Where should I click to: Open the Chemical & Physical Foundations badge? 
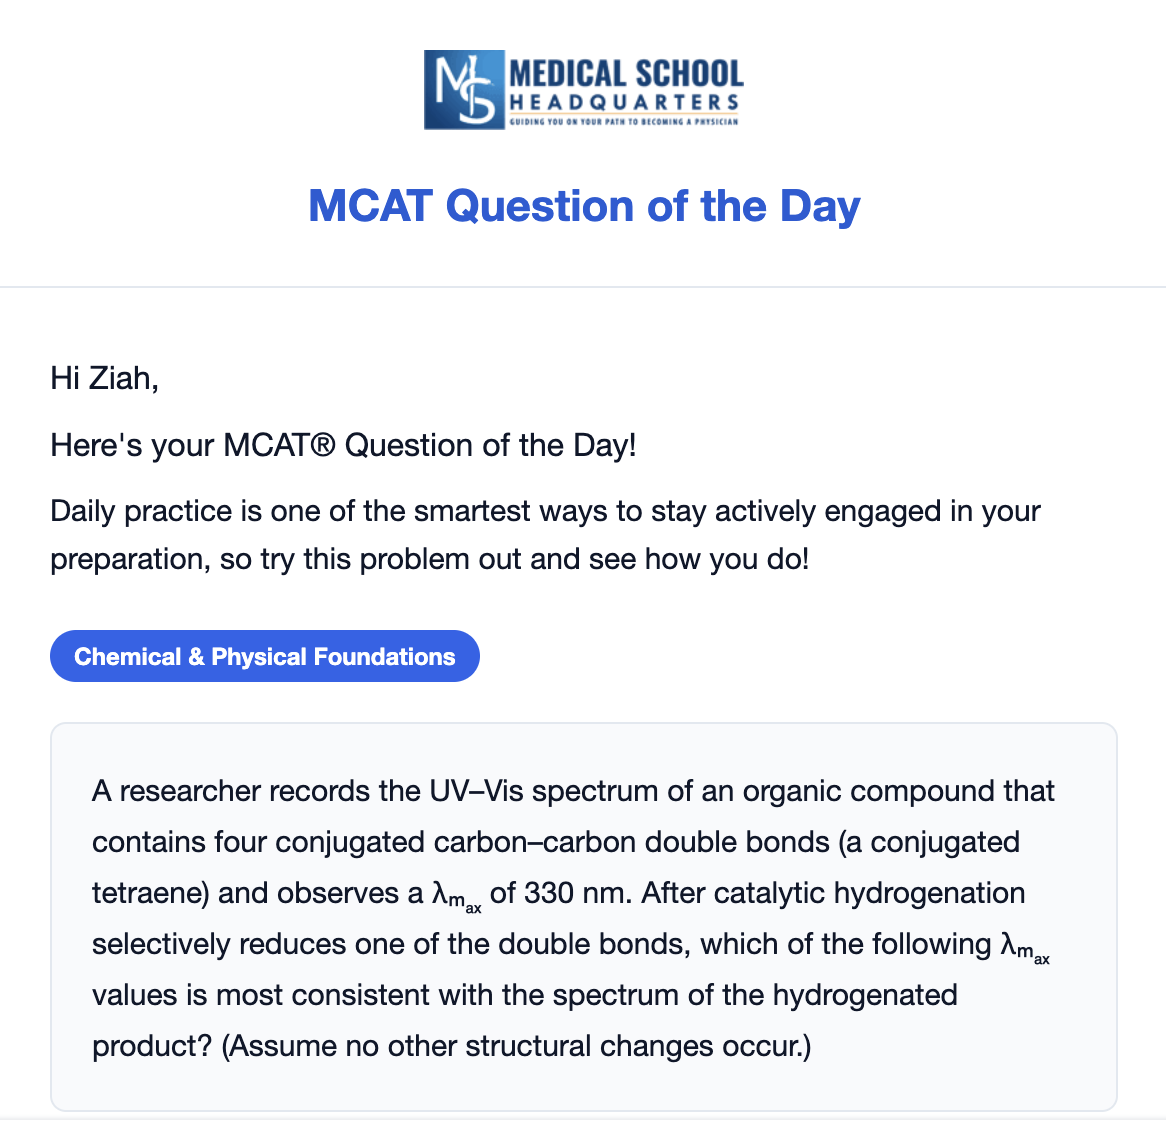point(265,656)
